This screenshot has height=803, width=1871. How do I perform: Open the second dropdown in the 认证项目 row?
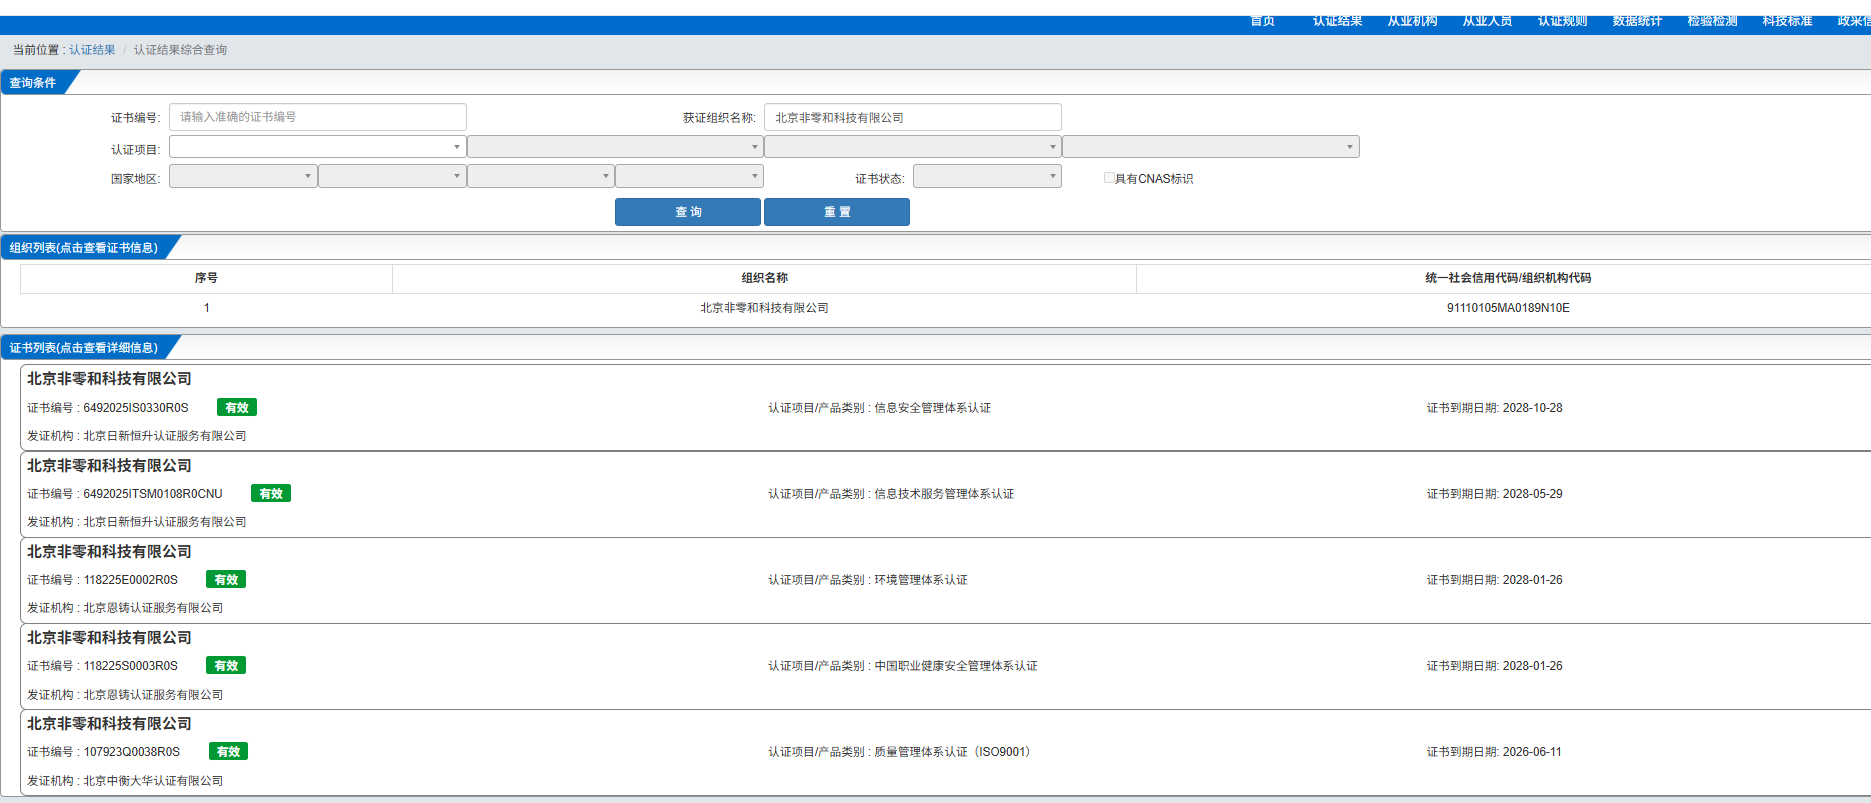coord(615,147)
